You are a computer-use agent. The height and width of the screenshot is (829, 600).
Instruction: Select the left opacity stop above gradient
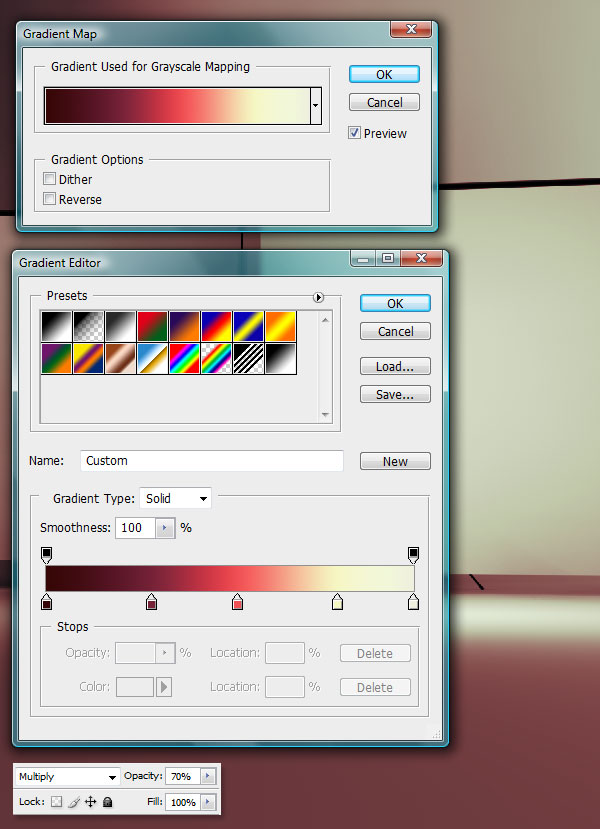click(x=47, y=555)
